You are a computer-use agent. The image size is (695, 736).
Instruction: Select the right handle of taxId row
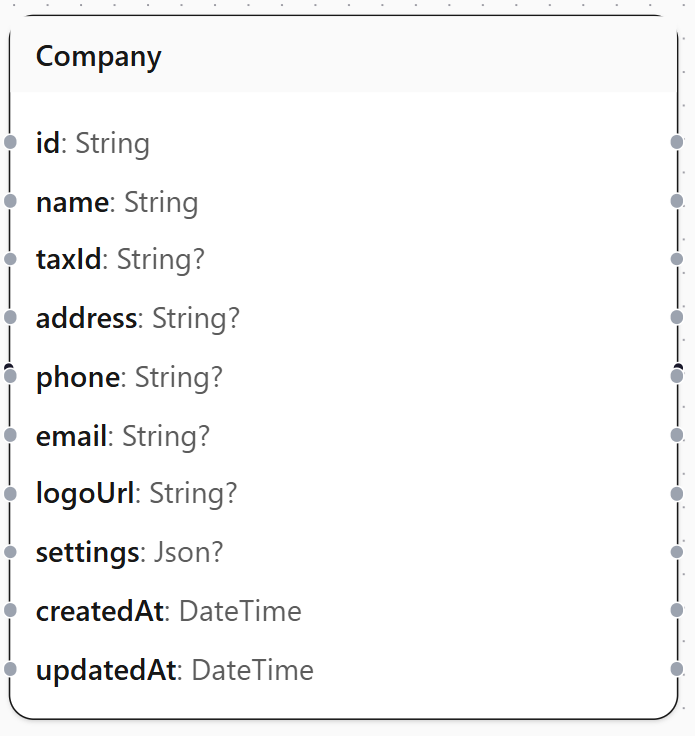tap(677, 259)
